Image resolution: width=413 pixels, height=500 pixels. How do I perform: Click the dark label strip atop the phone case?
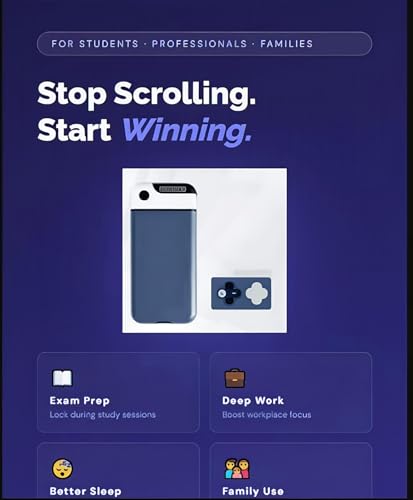click(173, 189)
